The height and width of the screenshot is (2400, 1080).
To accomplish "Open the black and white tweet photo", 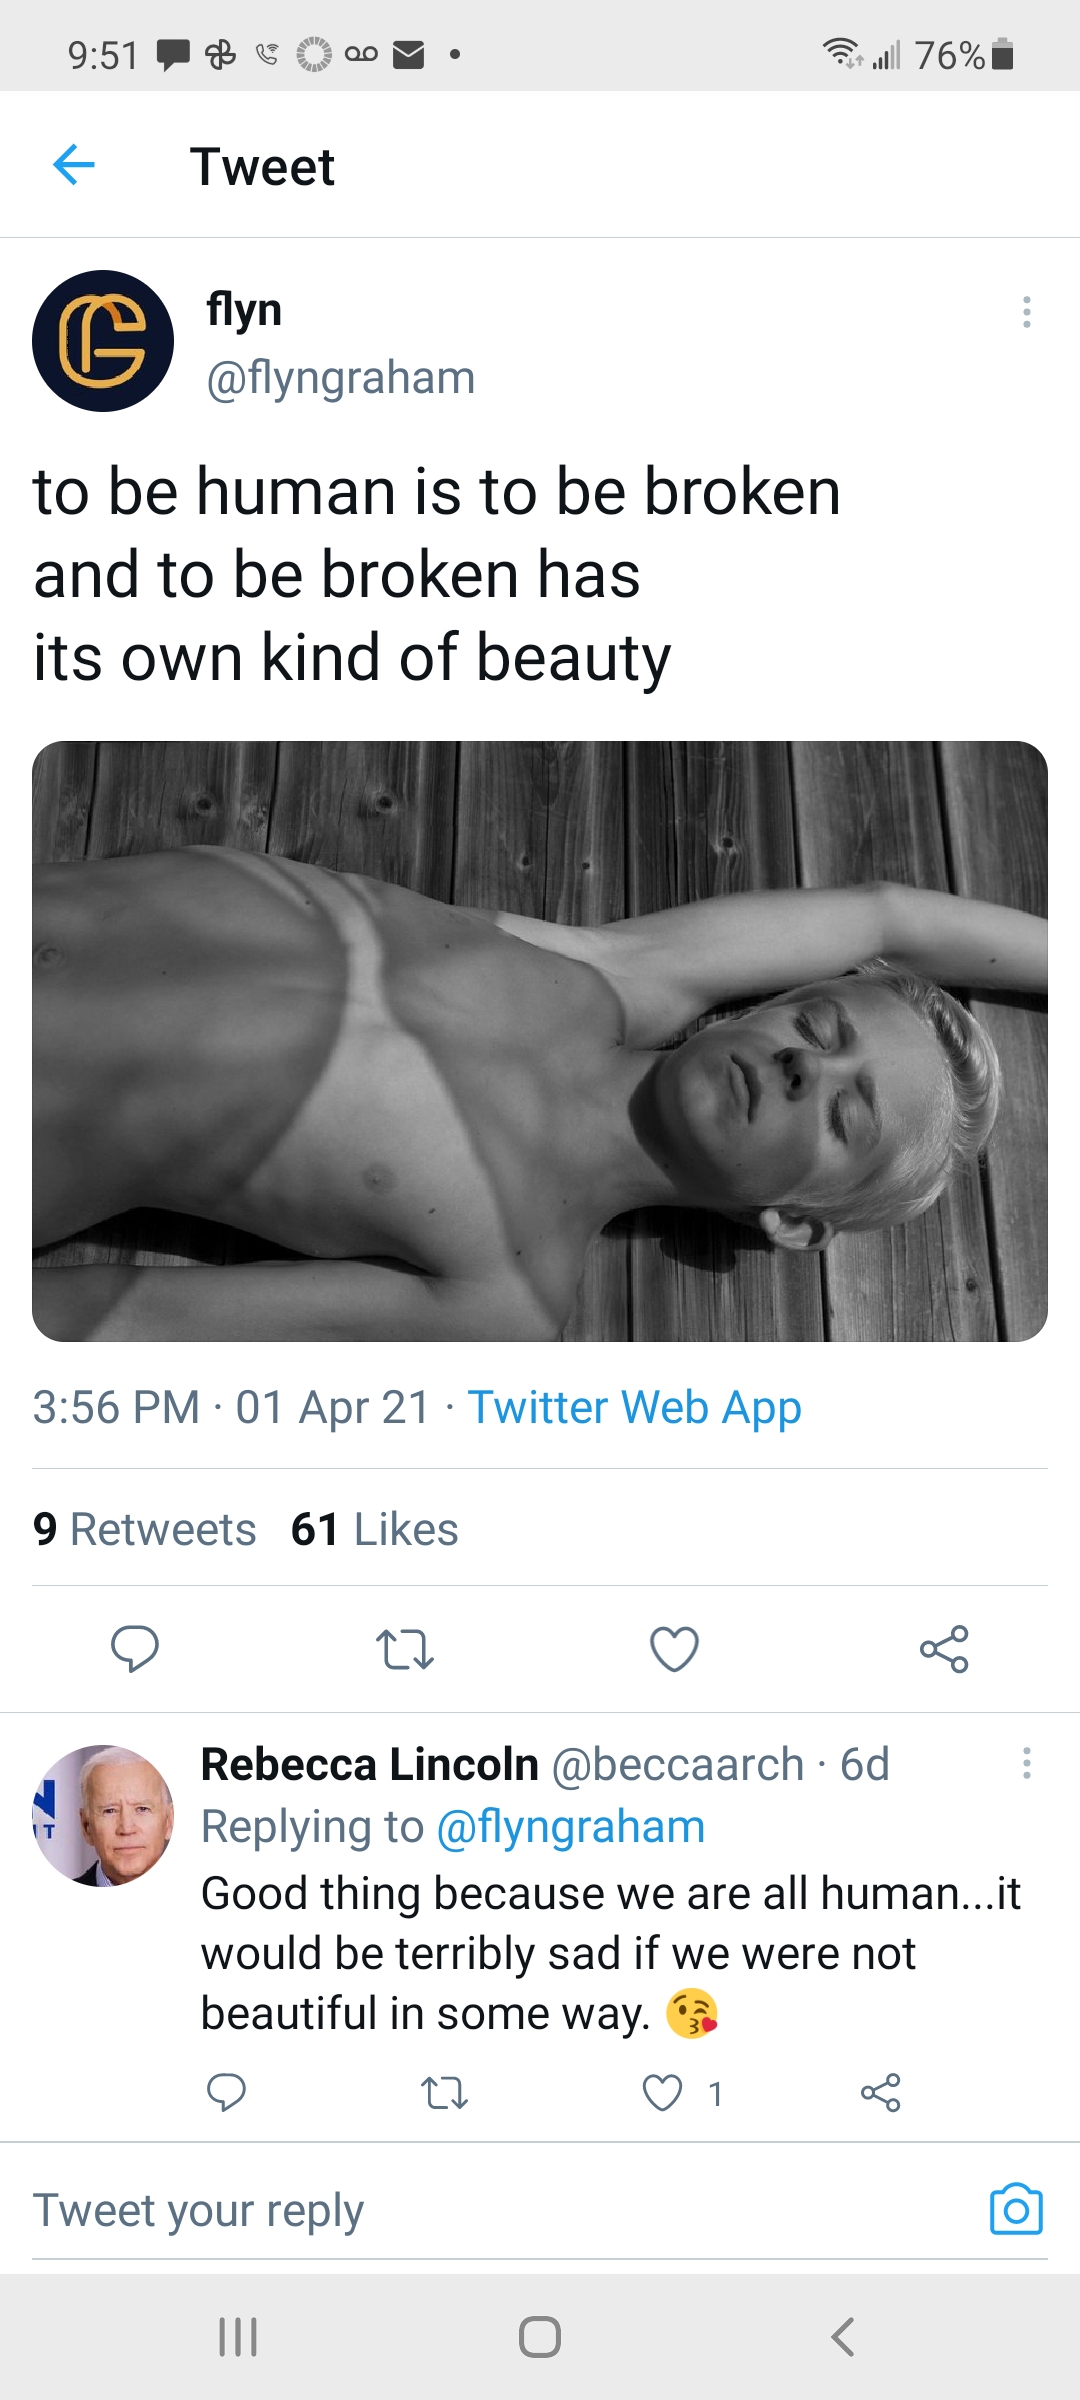I will coord(540,1041).
